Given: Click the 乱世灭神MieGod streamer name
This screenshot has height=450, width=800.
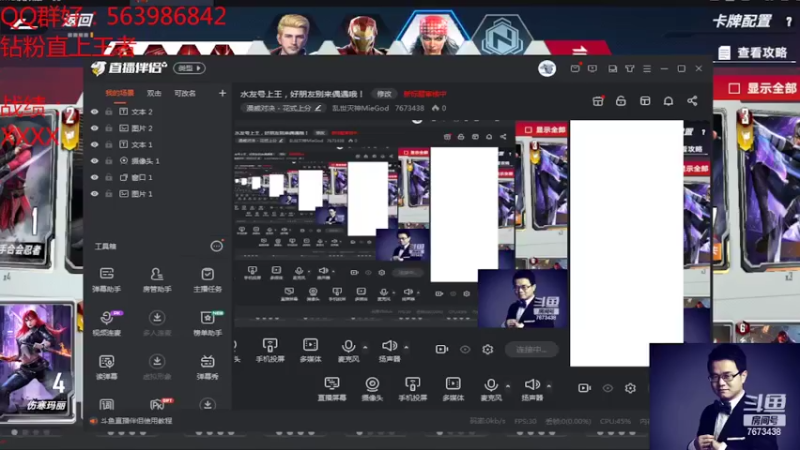Looking at the screenshot, I should point(360,108).
